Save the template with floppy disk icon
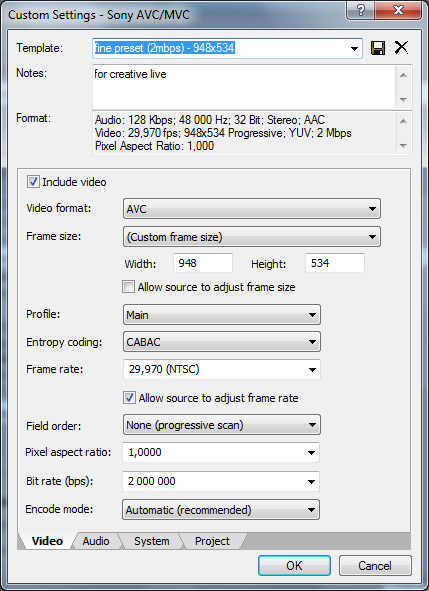The width and height of the screenshot is (429, 591). [378, 48]
